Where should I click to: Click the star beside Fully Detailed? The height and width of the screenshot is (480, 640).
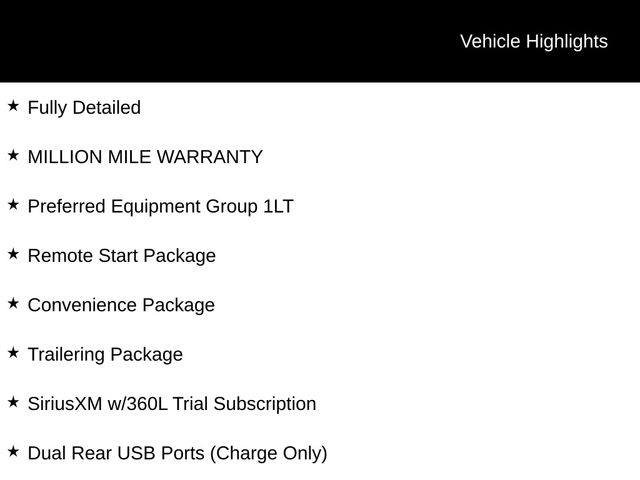pos(13,105)
